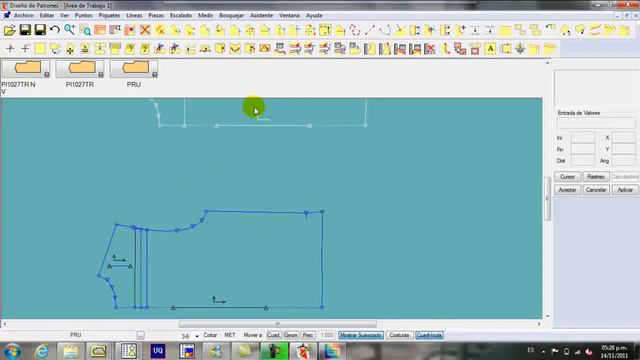This screenshot has width=640, height=360.
Task: Click the Open folder icon
Action: [10, 30]
